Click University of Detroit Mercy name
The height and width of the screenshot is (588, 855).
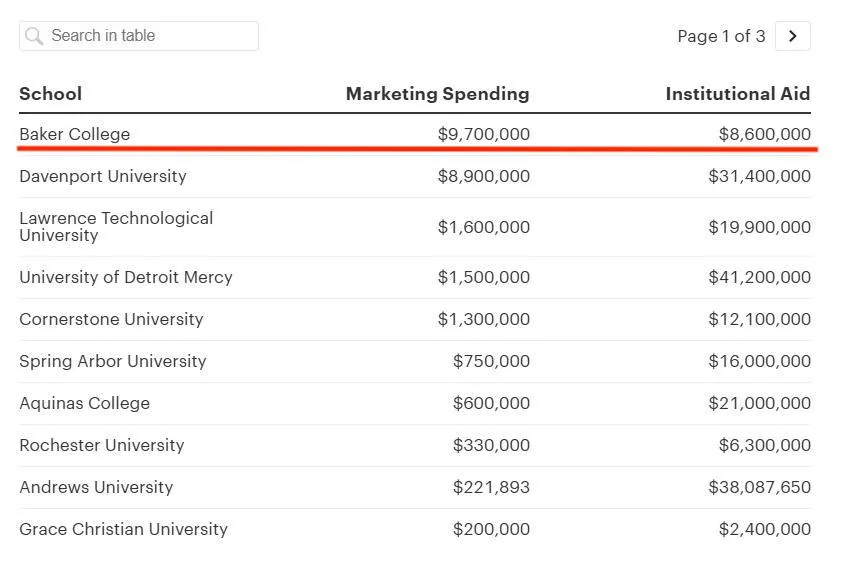tap(126, 277)
